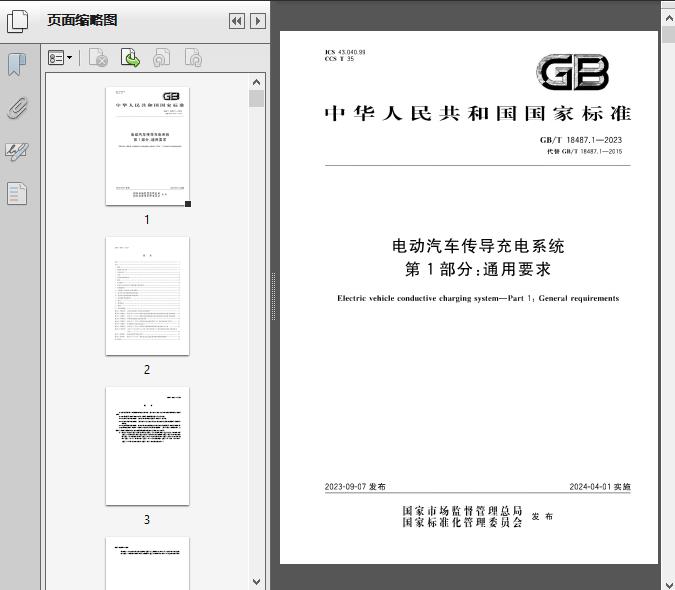Select page 1 thumbnail
This screenshot has width=675, height=590.
147,146
